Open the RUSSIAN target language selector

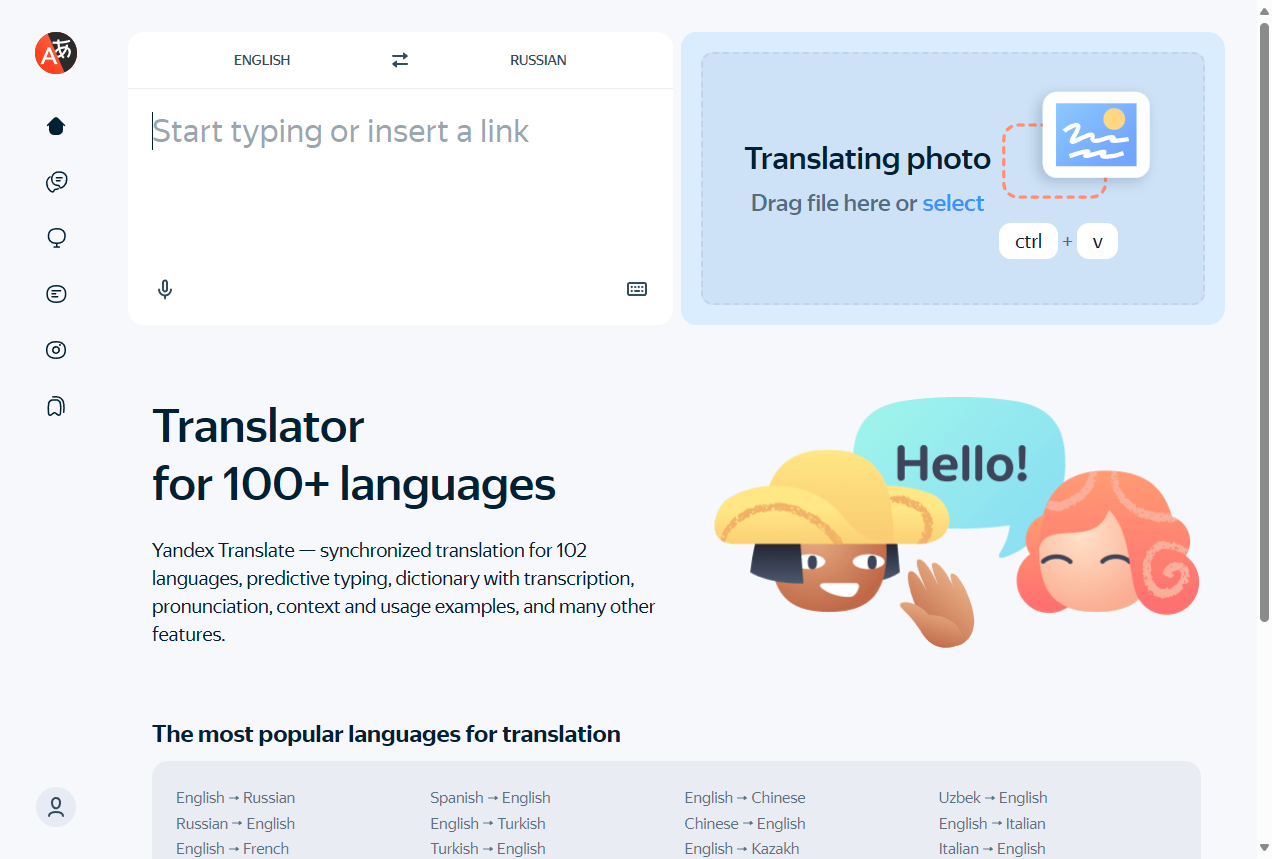point(538,60)
